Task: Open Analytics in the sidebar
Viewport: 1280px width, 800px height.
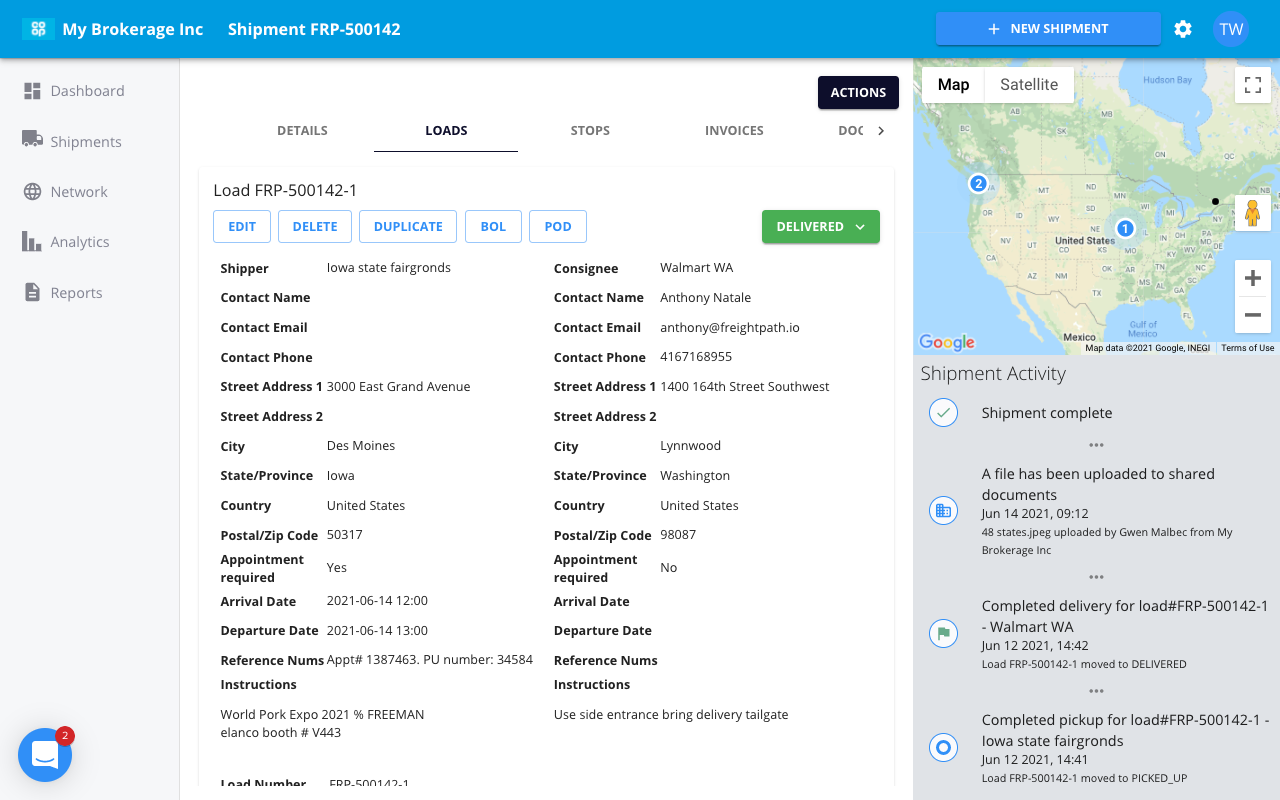Action: pyautogui.click(x=80, y=242)
